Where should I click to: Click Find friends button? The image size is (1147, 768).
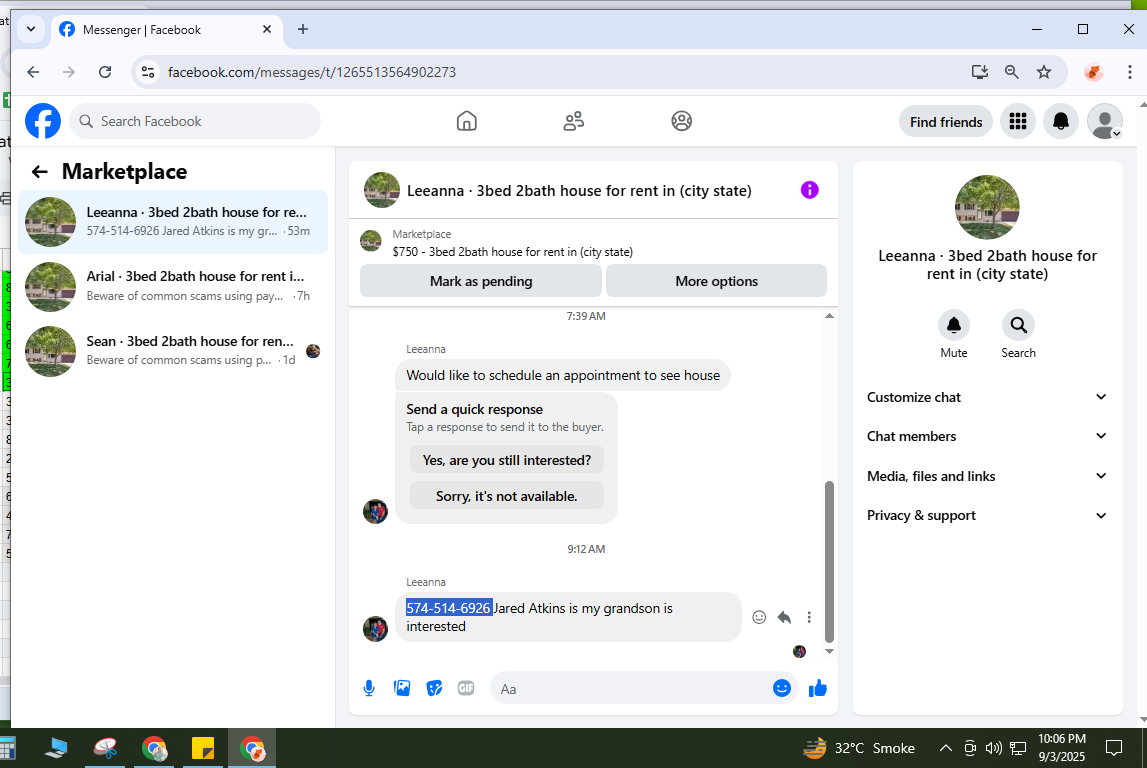(945, 121)
